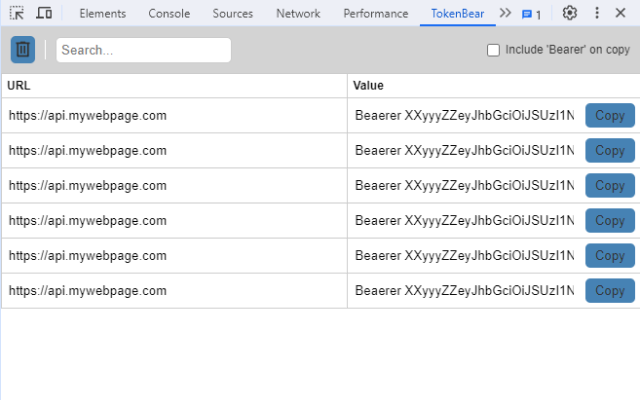This screenshot has height=400, width=640.
Task: Copy the third row token value
Action: (610, 186)
